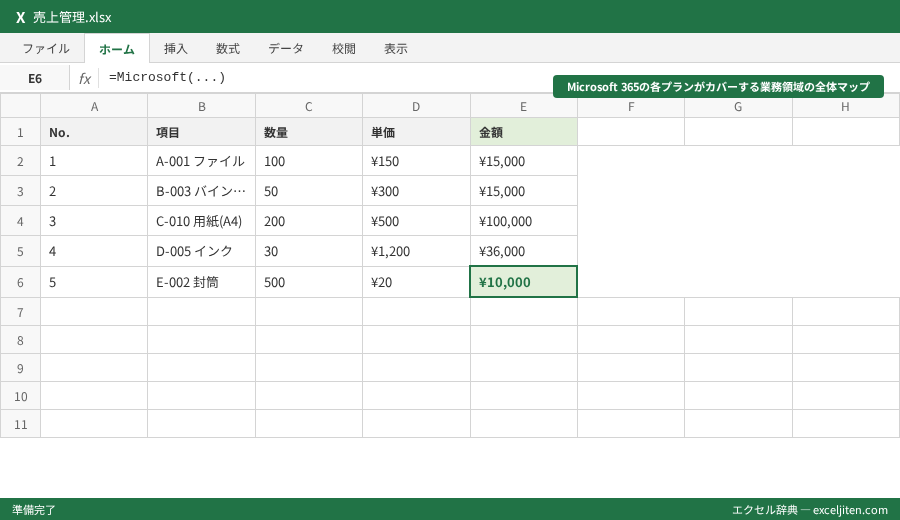Click quantity cell 200
Image resolution: width=900 pixels, height=520 pixels.
point(309,221)
